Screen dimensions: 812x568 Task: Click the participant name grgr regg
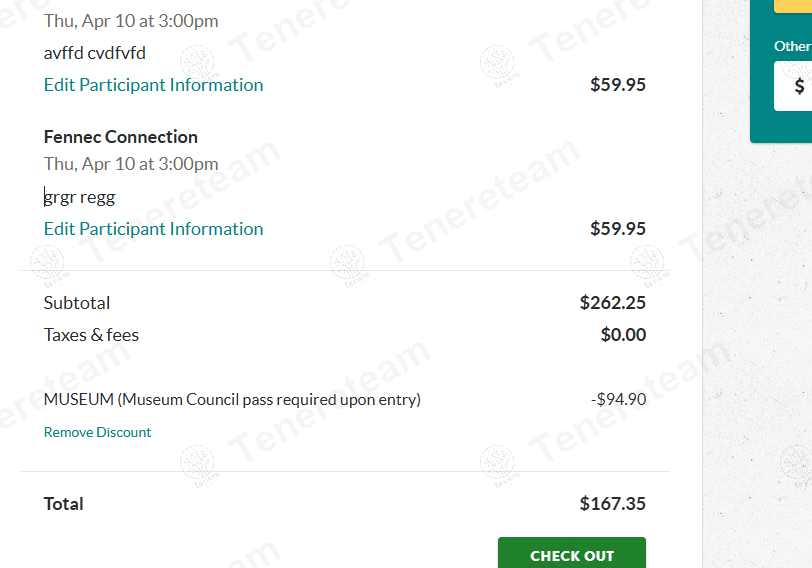click(x=80, y=197)
